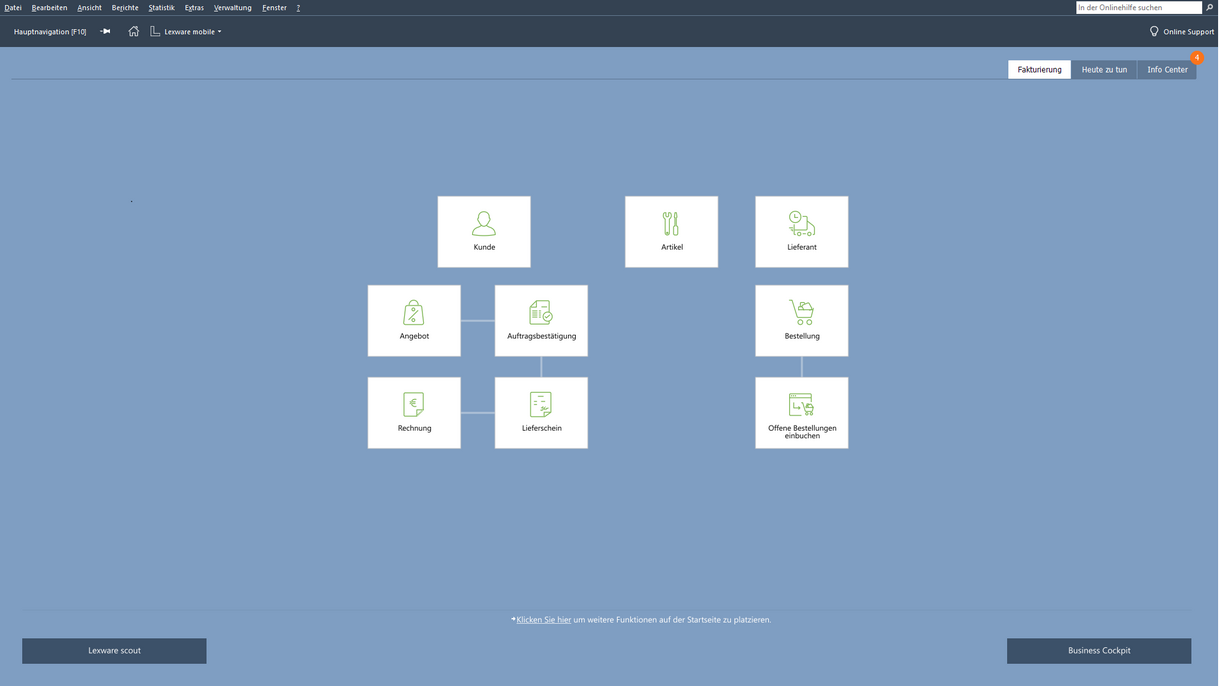Open the Business Cockpit
The width and height of the screenshot is (1220, 686).
(1099, 651)
